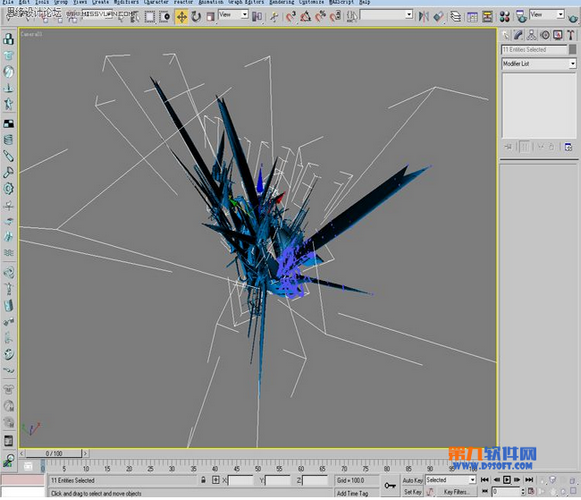The image size is (581, 500).
Task: Enable Auto Key mode
Action: pyautogui.click(x=413, y=480)
